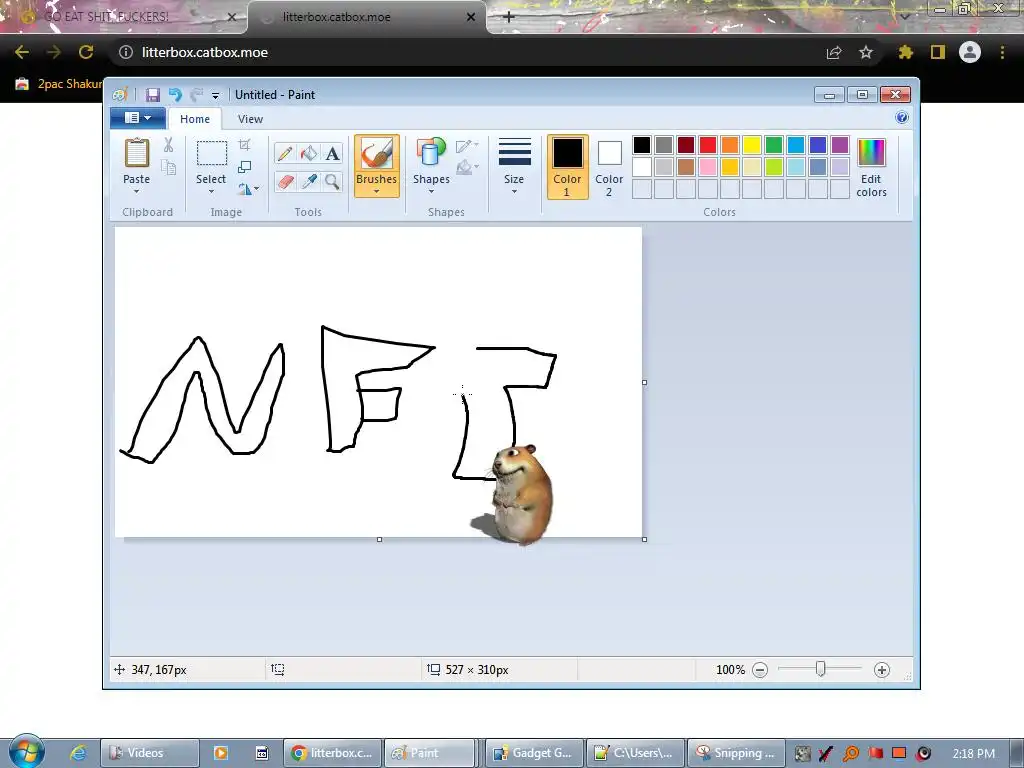Select Color 1 black box

click(x=568, y=167)
